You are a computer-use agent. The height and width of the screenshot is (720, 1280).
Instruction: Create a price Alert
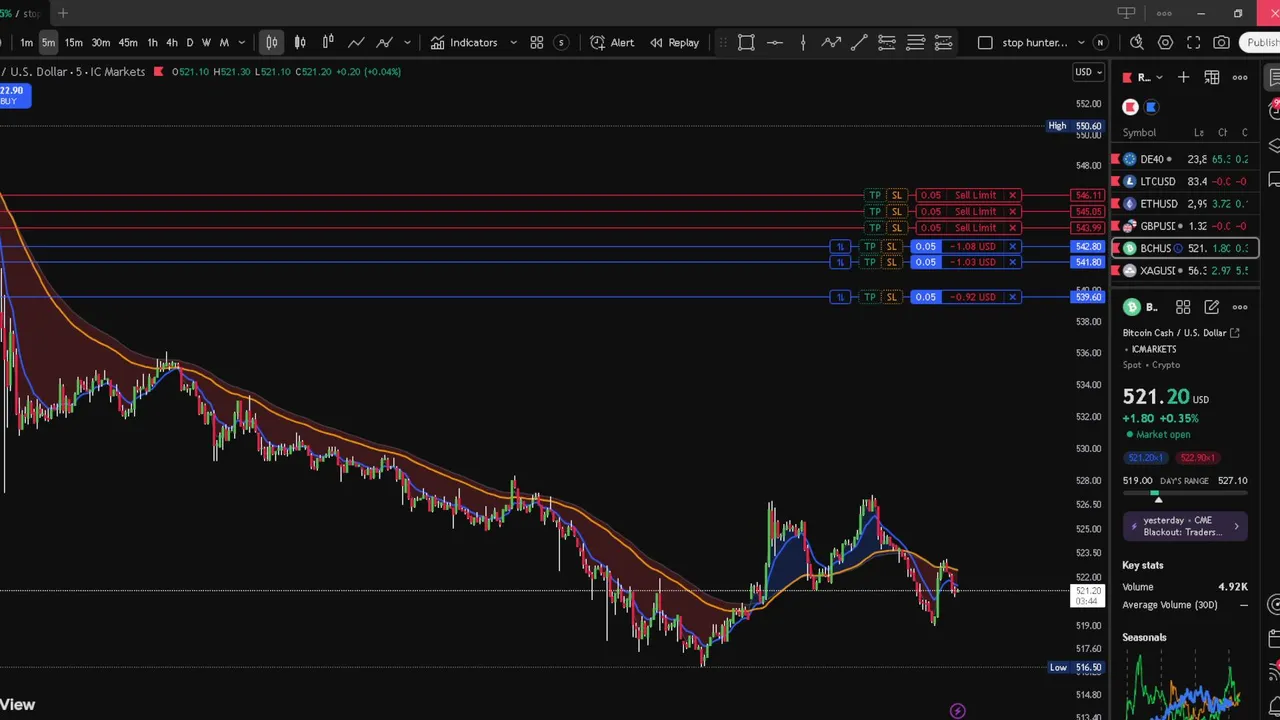click(x=612, y=42)
